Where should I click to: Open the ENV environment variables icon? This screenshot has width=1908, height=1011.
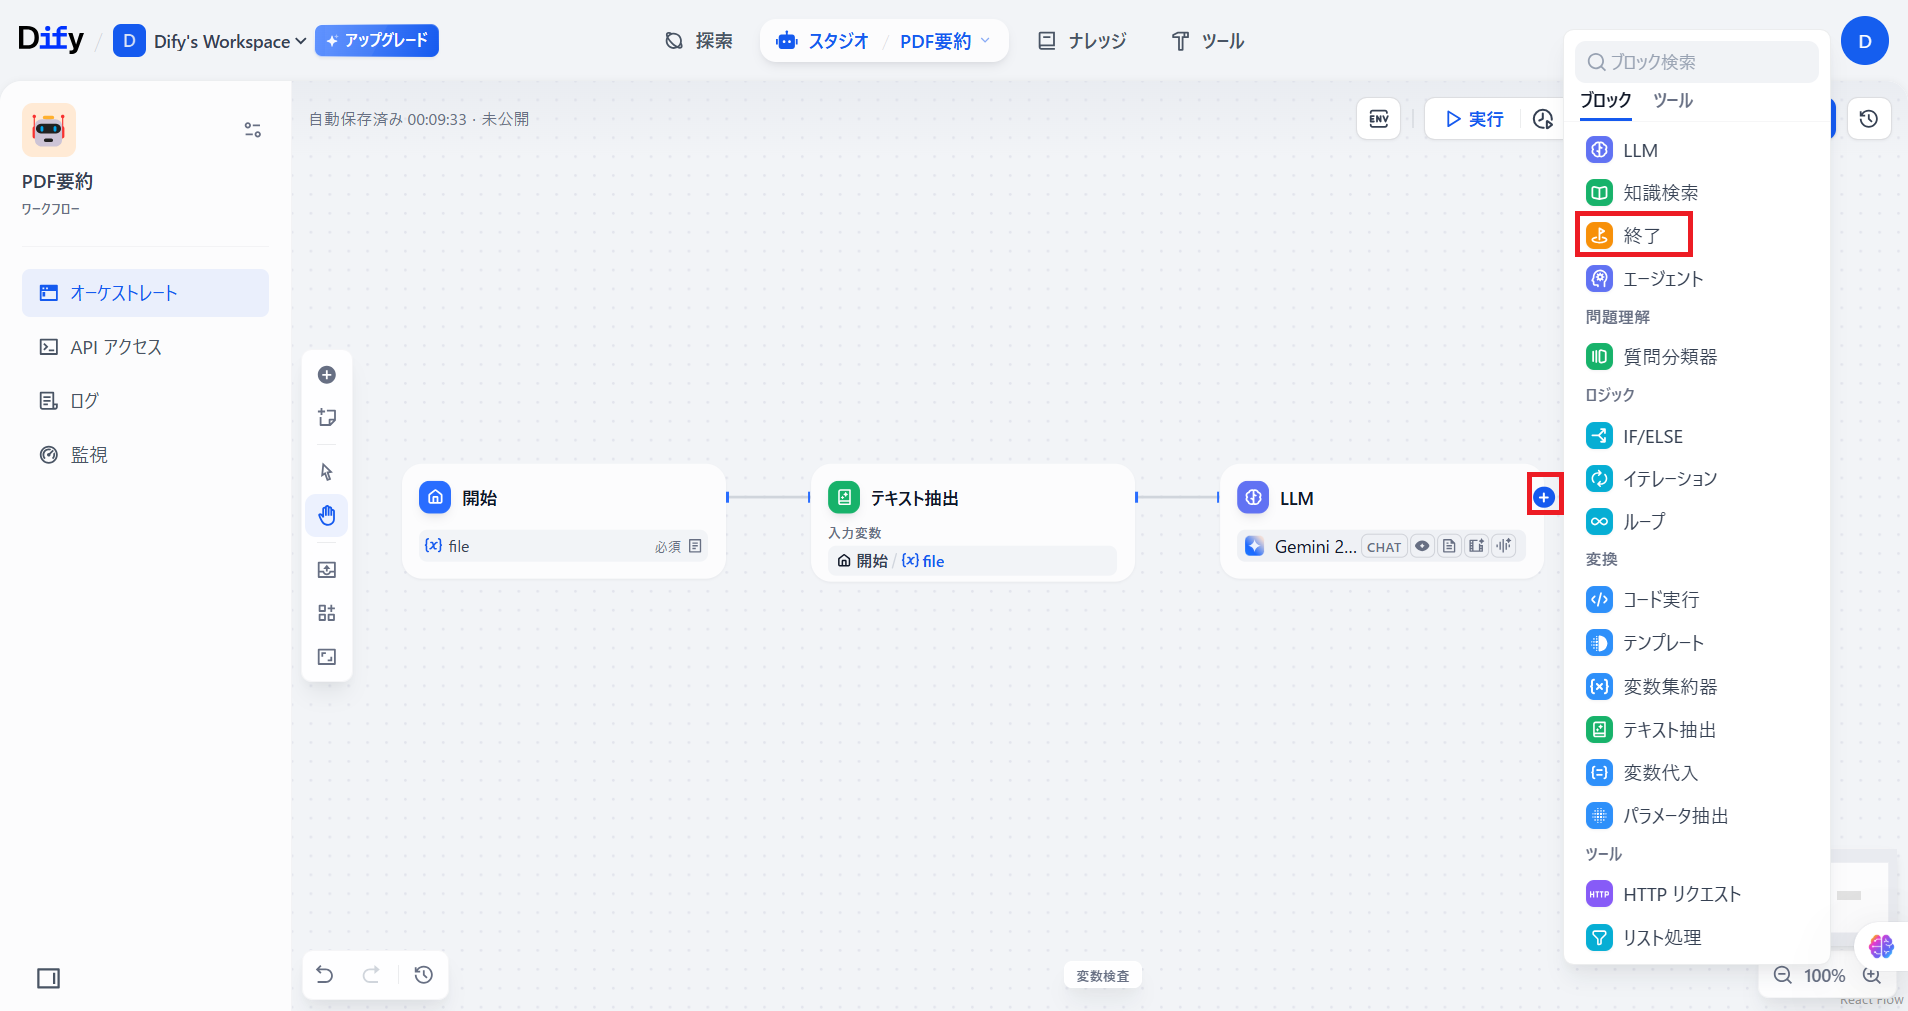[x=1378, y=119]
